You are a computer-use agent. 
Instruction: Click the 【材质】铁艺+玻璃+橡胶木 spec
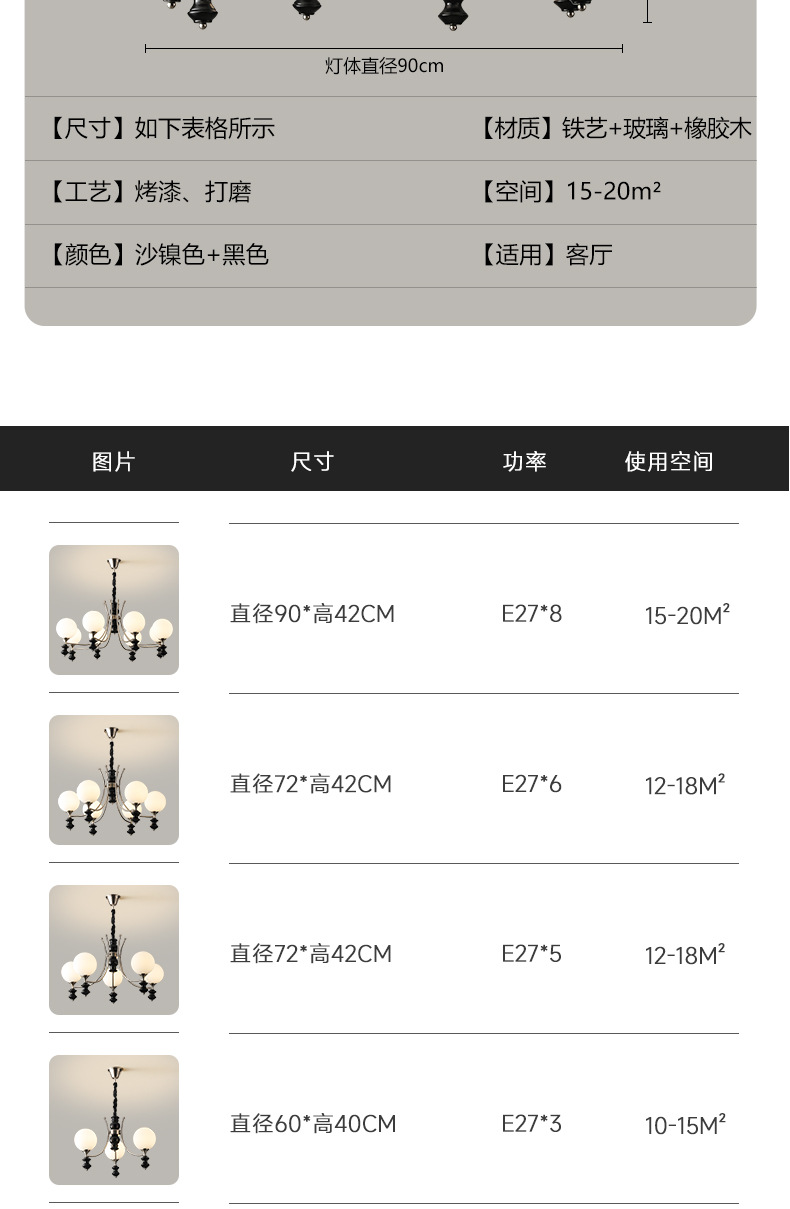pyautogui.click(x=613, y=128)
